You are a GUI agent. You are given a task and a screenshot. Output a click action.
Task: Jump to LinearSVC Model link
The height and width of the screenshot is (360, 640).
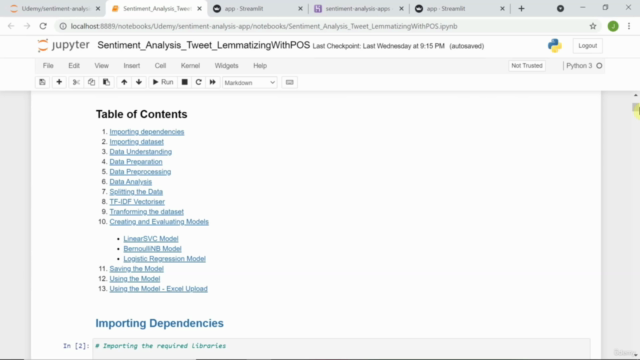click(151, 239)
